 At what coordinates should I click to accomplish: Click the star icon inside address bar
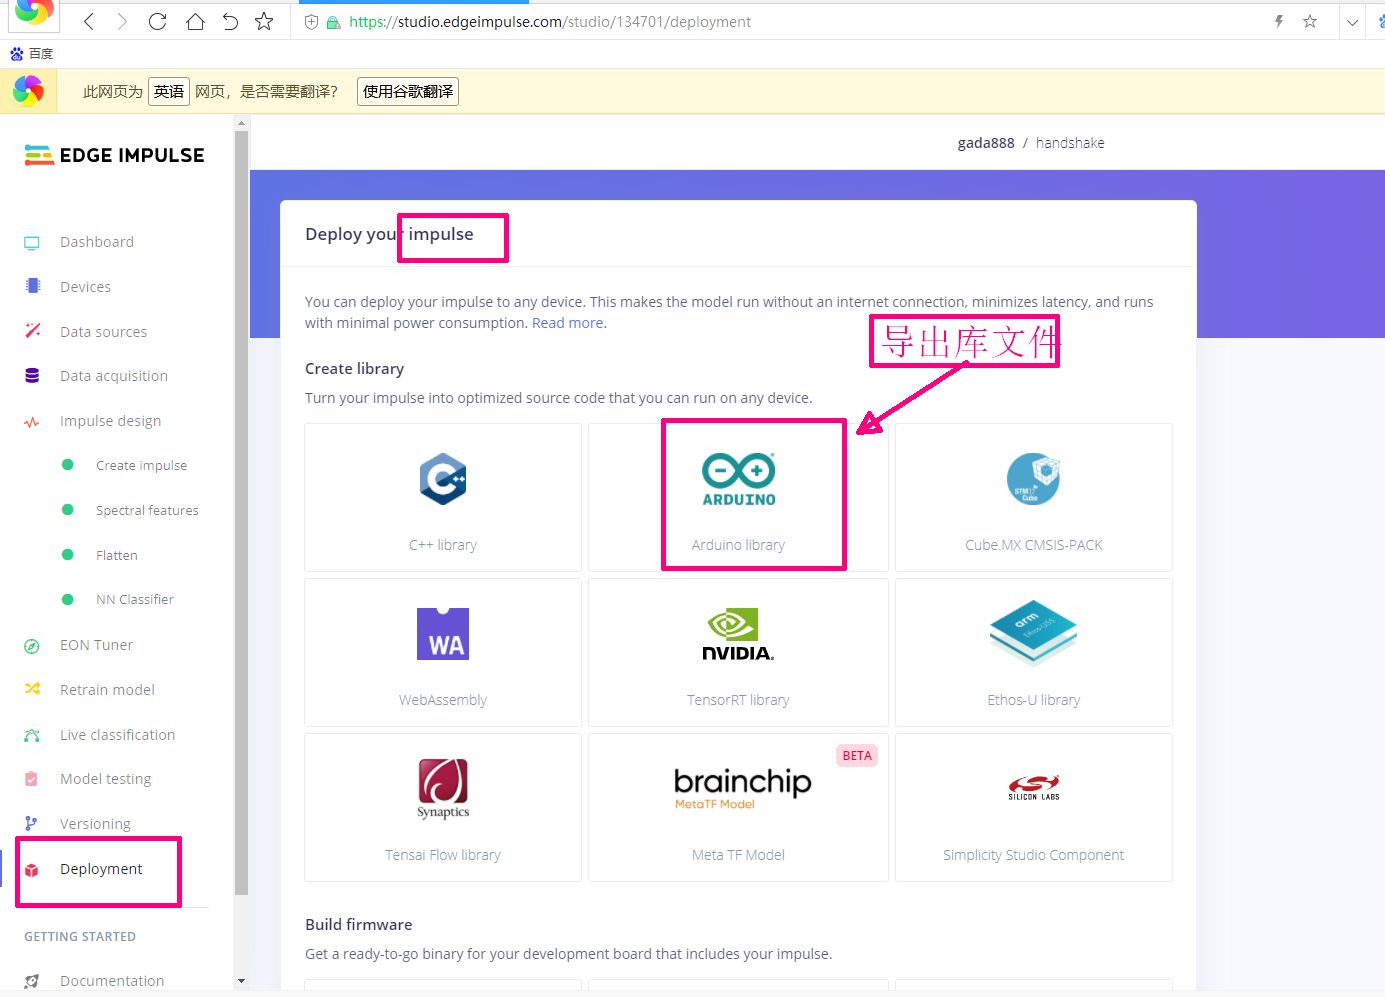pyautogui.click(x=1310, y=21)
